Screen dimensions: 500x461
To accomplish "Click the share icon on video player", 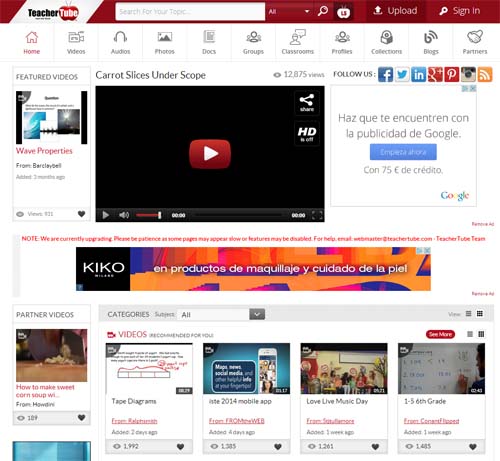I will tap(307, 103).
